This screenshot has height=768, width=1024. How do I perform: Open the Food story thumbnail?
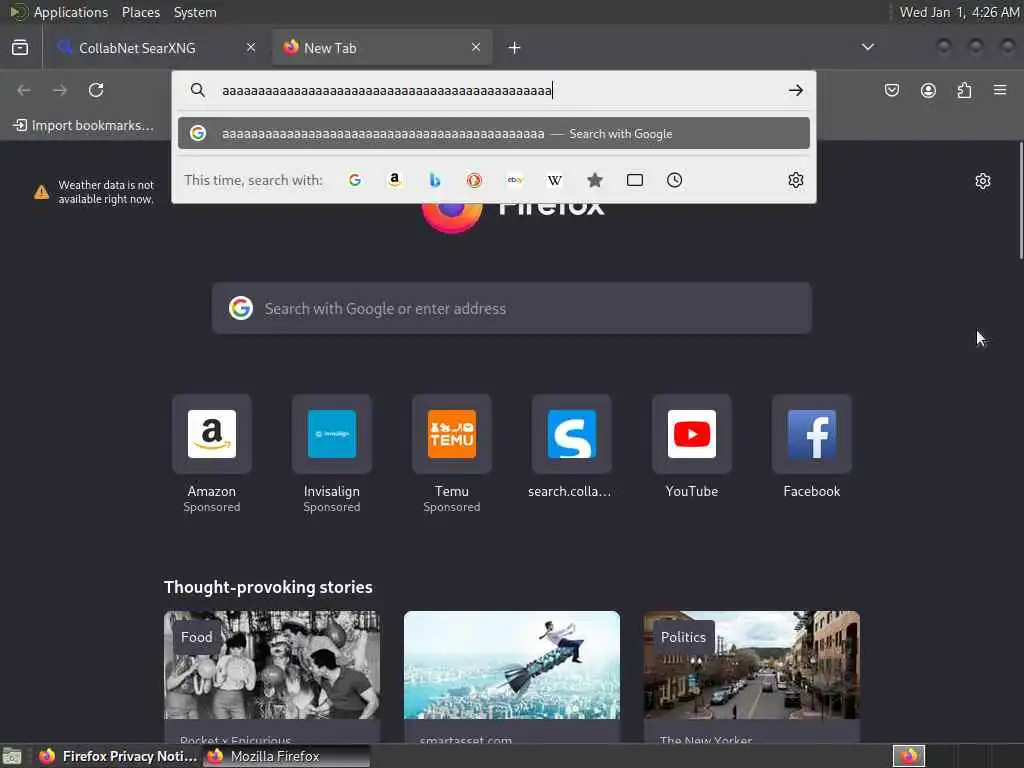(272, 665)
